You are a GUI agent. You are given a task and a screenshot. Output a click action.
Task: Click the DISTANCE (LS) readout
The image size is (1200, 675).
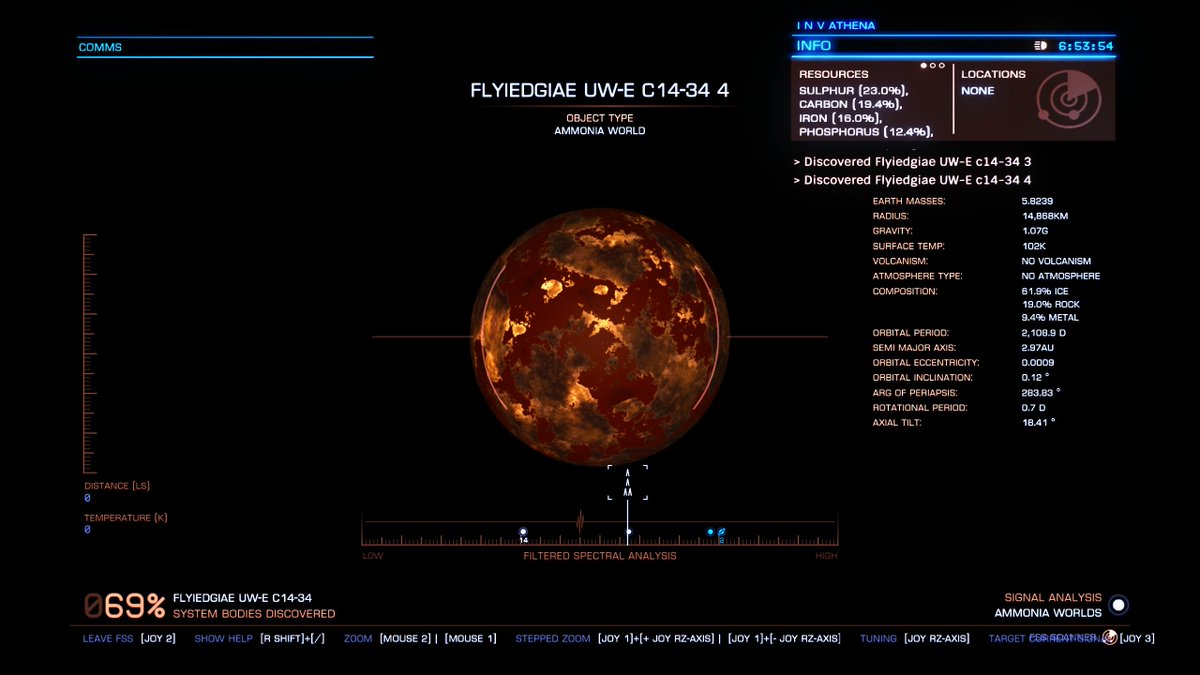click(x=117, y=492)
